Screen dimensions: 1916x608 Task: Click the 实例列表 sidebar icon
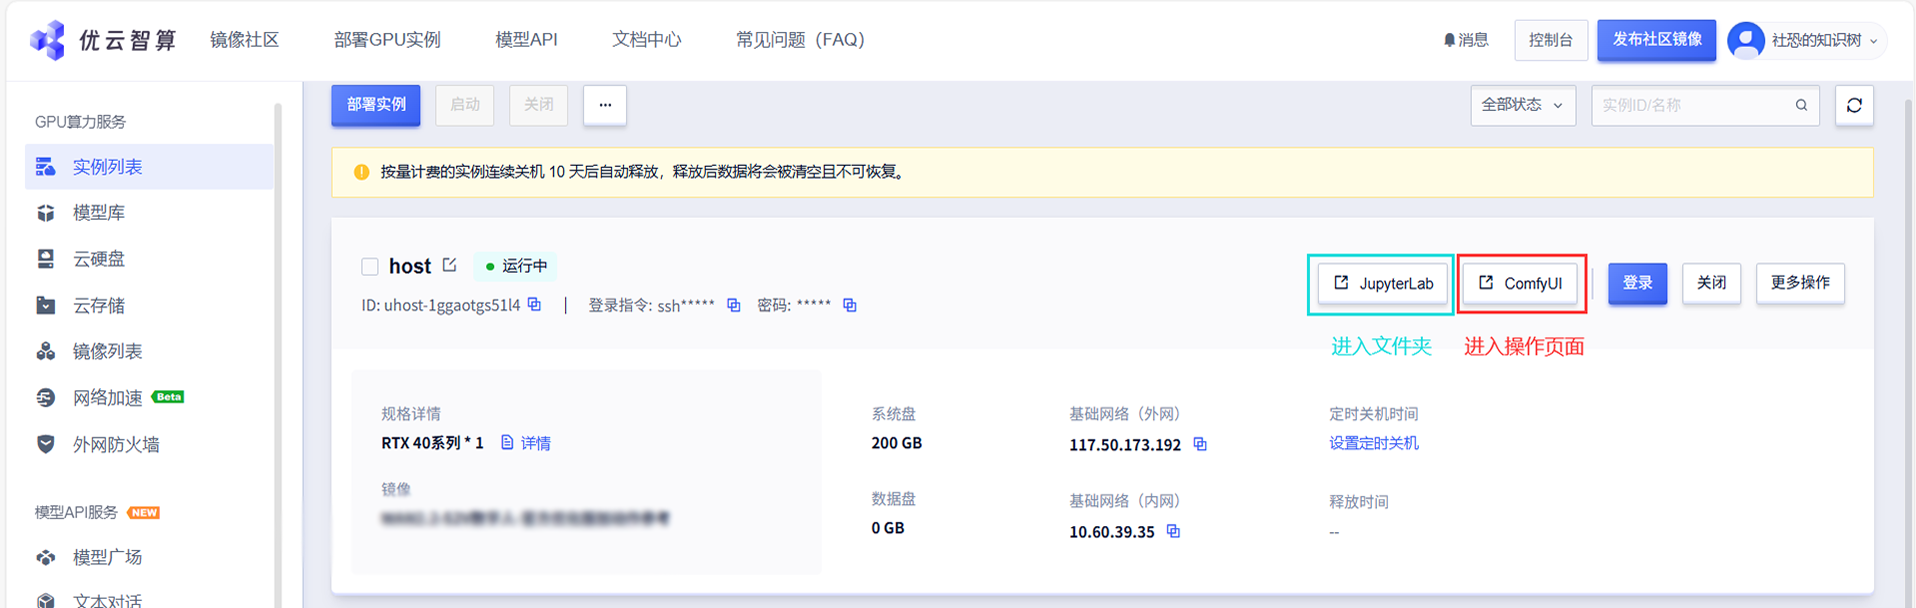coord(46,167)
